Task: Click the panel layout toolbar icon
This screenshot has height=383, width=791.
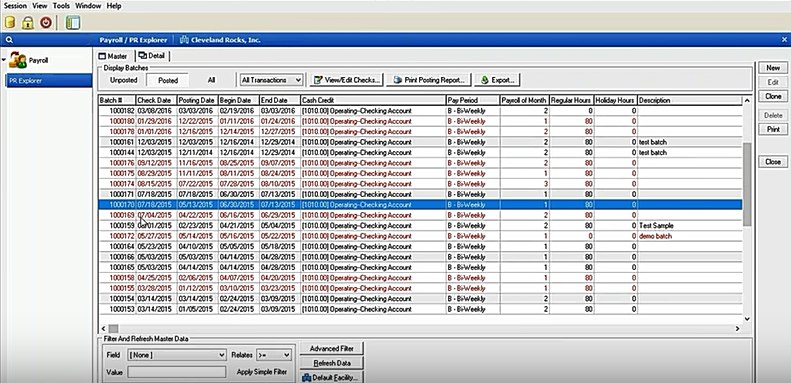Action: pyautogui.click(x=73, y=23)
